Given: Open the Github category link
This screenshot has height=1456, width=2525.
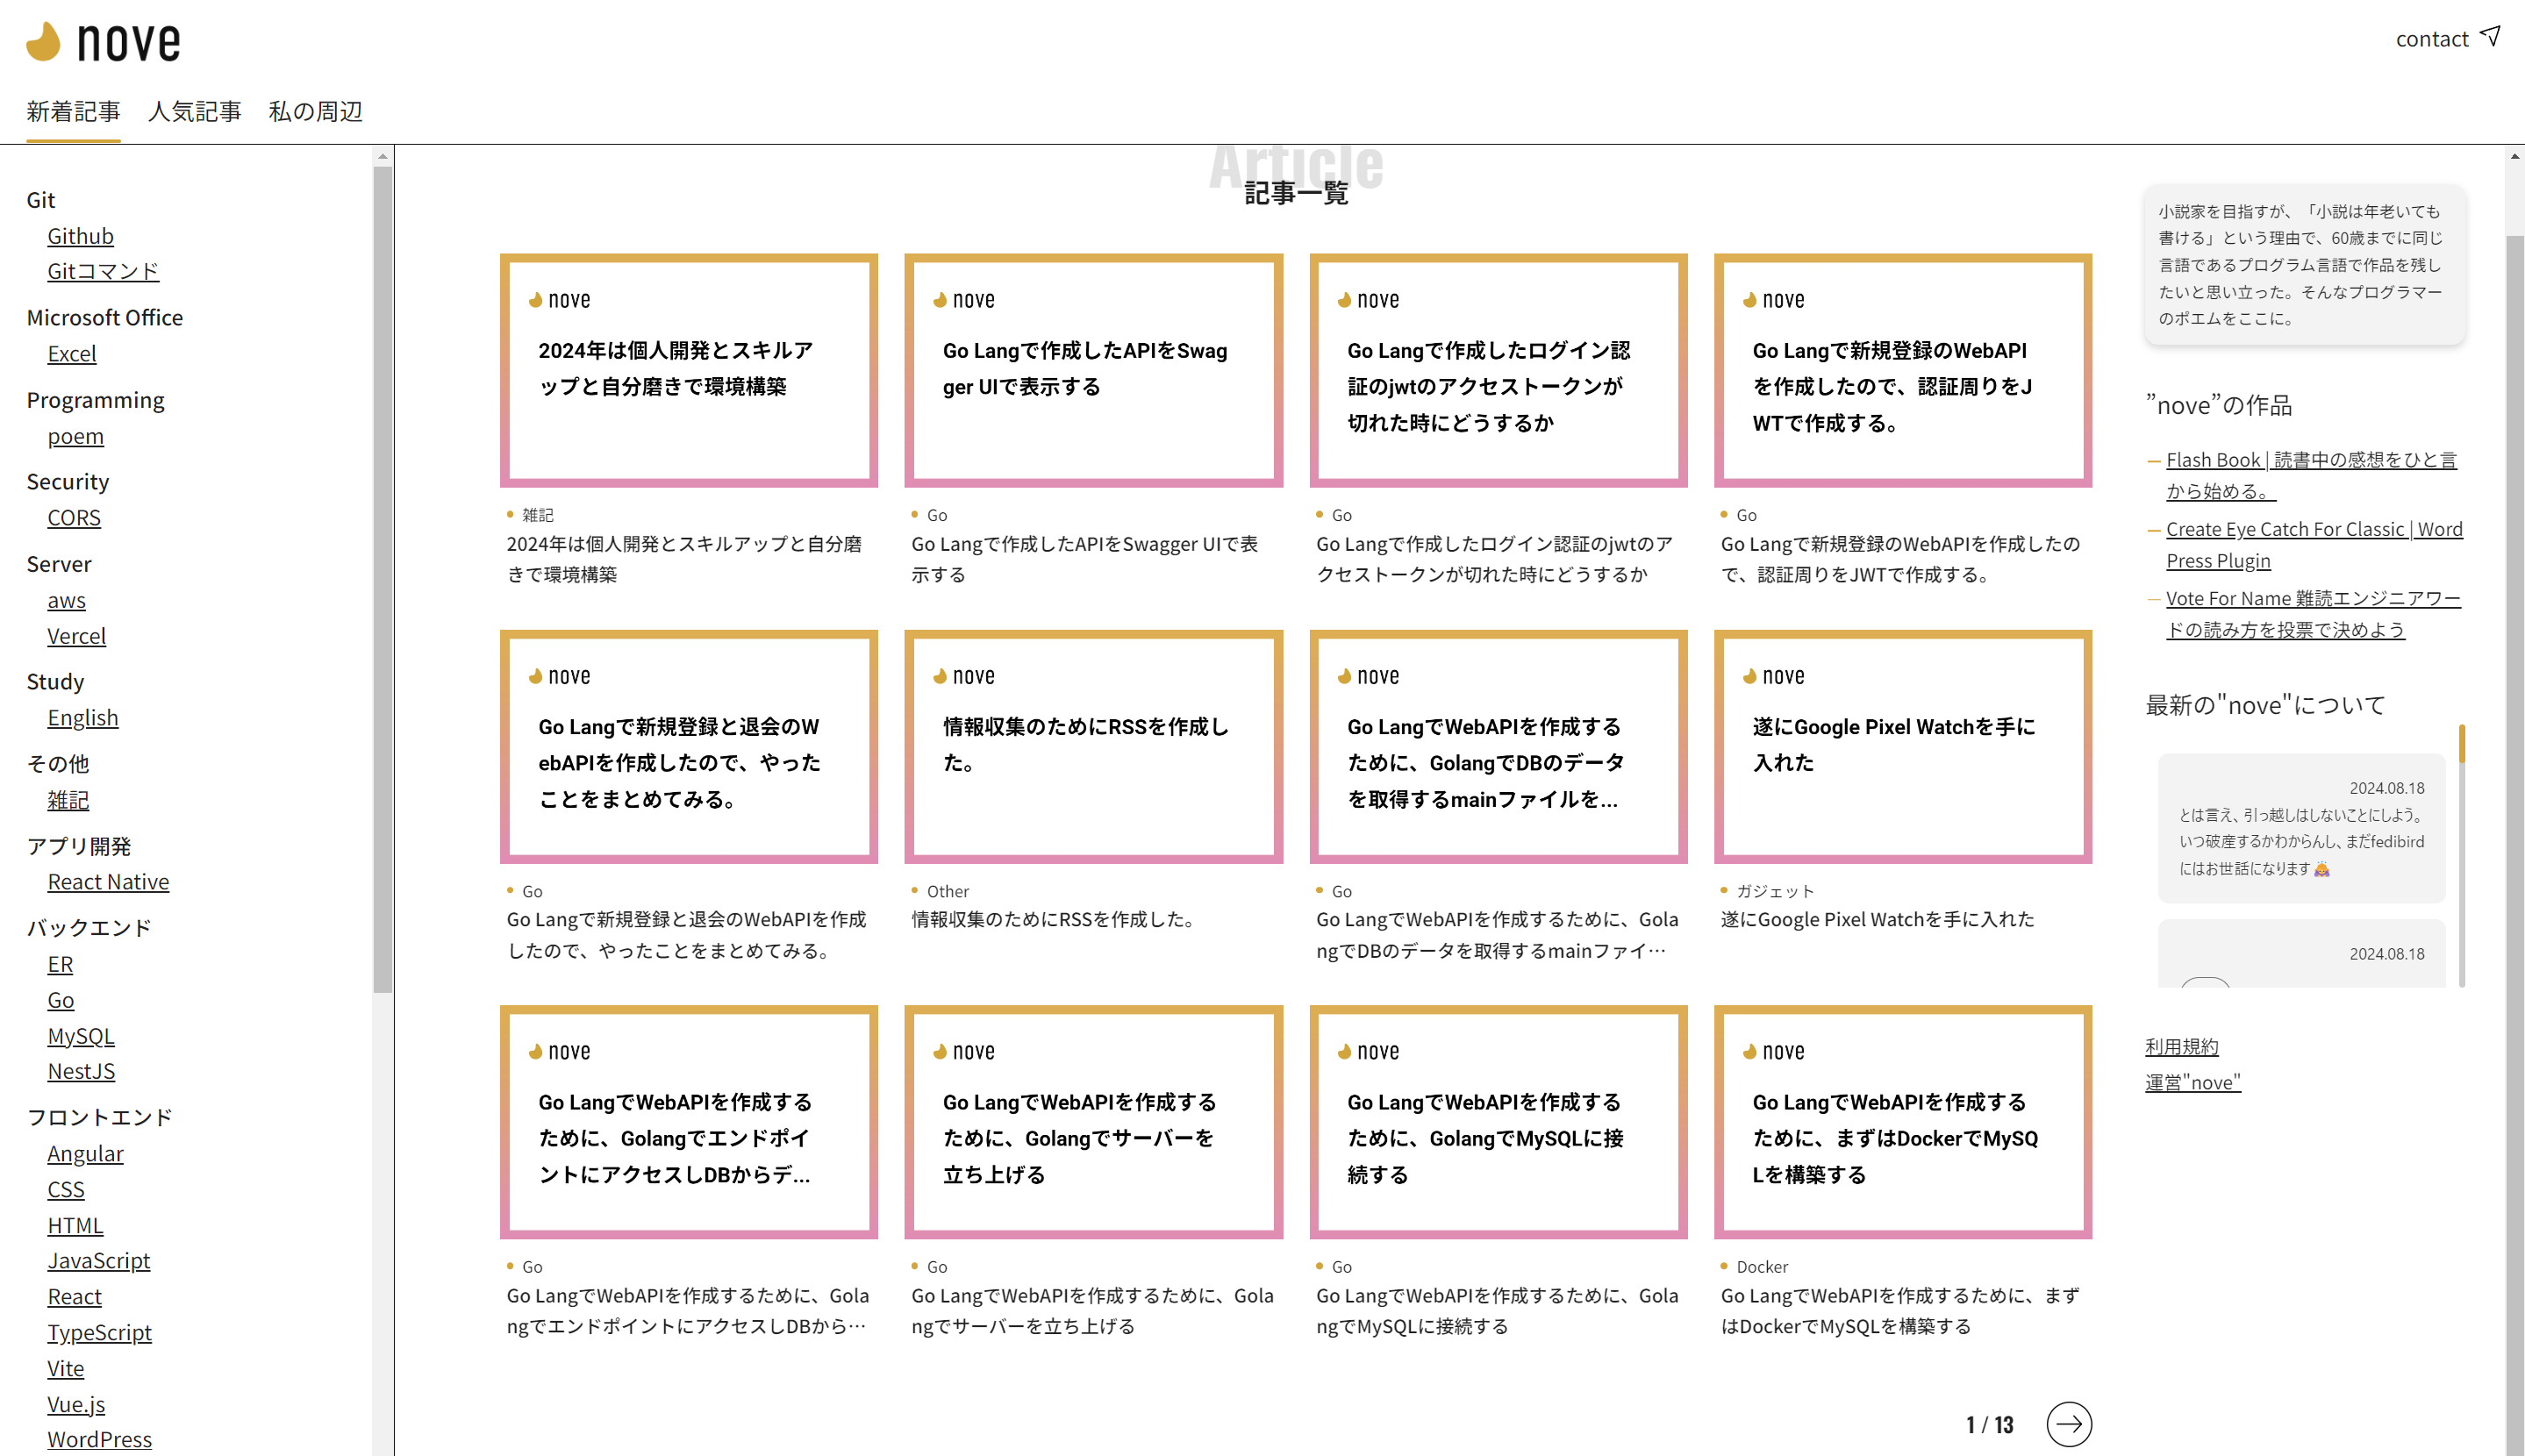Looking at the screenshot, I should [80, 236].
